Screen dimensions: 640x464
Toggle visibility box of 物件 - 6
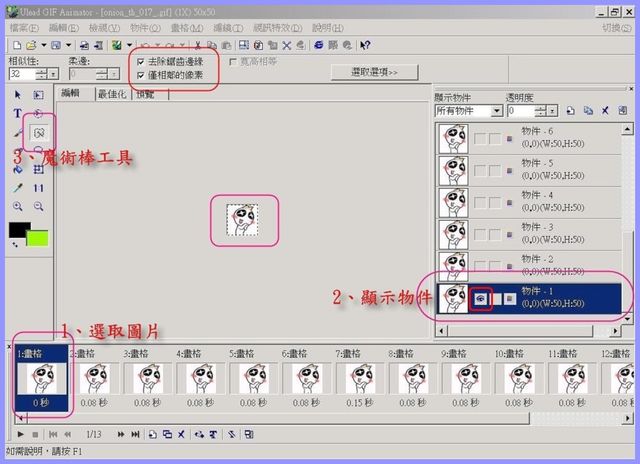click(480, 139)
